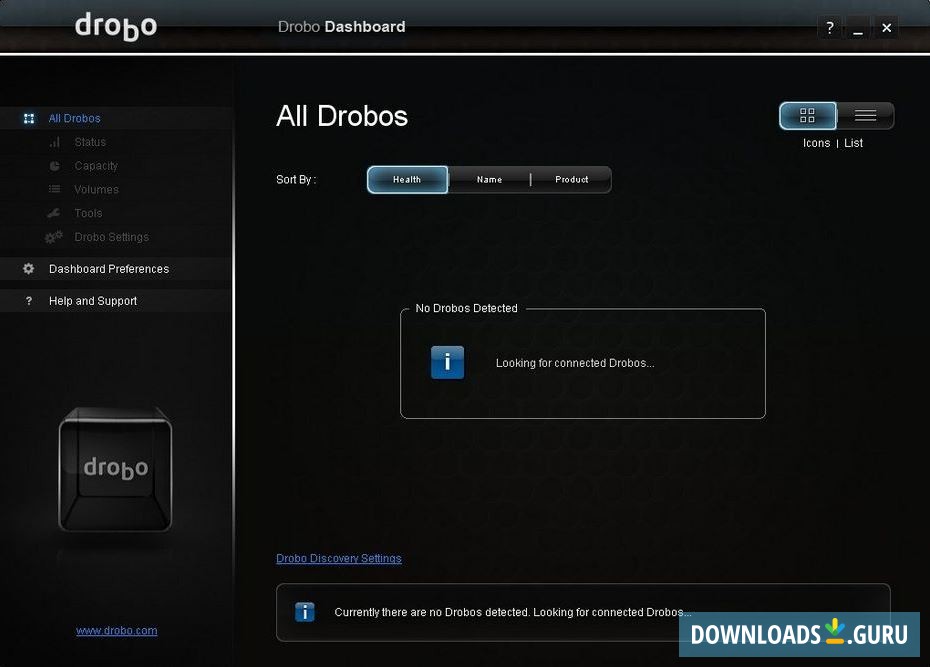Minimize the Drobo Dashboard window

[x=858, y=27]
